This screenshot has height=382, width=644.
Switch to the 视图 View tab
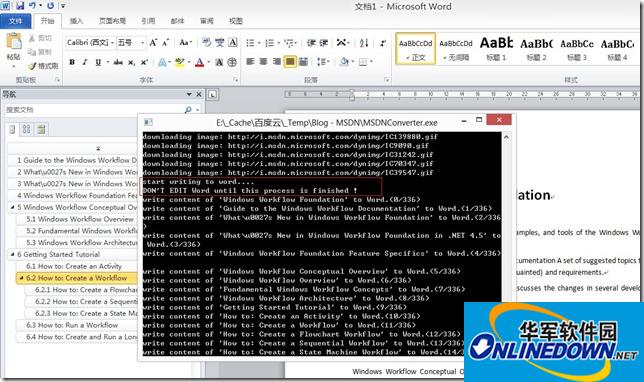pyautogui.click(x=236, y=21)
